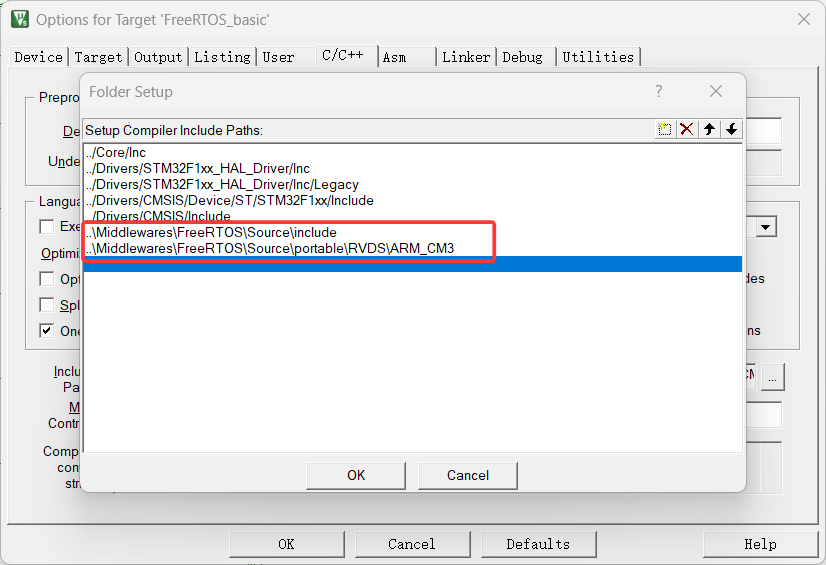Viewport: 826px width, 565px height.
Task: Select 'Middlewares\FreeRTOS\Source\include' path
Action: click(412, 232)
